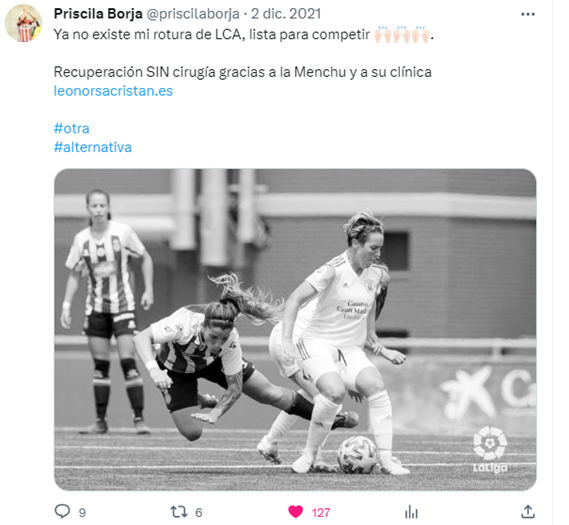The height and width of the screenshot is (525, 569).
Task: Click the reply speech bubble icon
Action: 62,512
